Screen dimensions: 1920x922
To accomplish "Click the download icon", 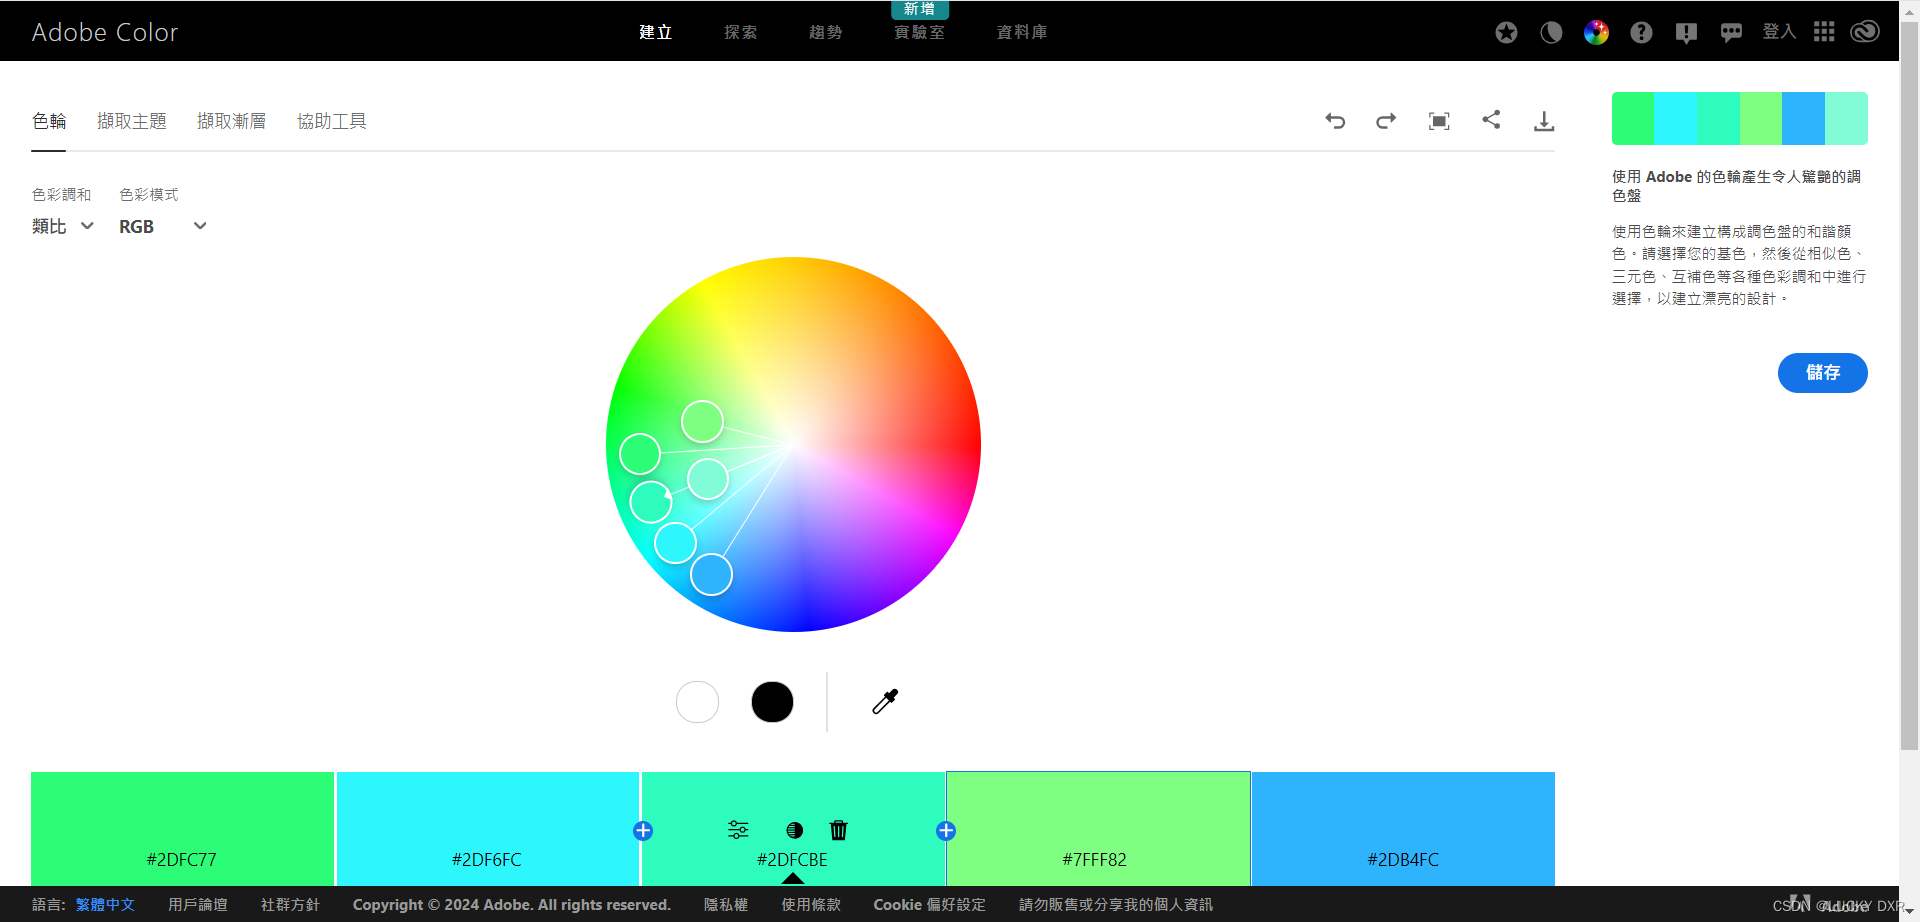I will (x=1544, y=121).
